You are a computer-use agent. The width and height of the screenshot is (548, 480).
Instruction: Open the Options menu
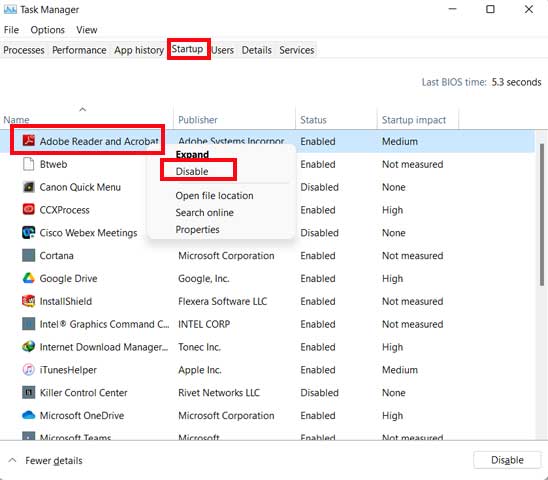point(48,30)
